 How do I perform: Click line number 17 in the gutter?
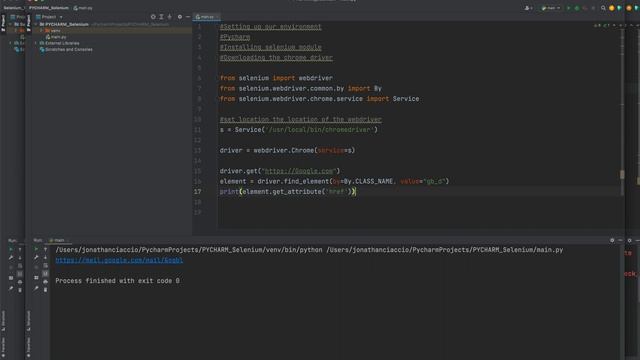198,192
